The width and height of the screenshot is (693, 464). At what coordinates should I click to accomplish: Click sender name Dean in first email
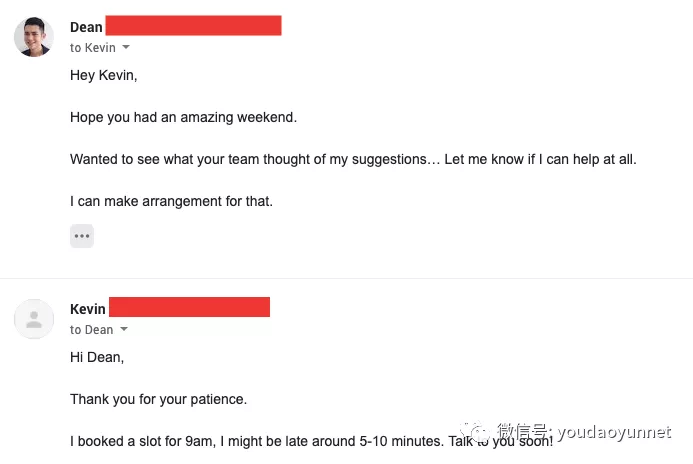pyautogui.click(x=86, y=27)
